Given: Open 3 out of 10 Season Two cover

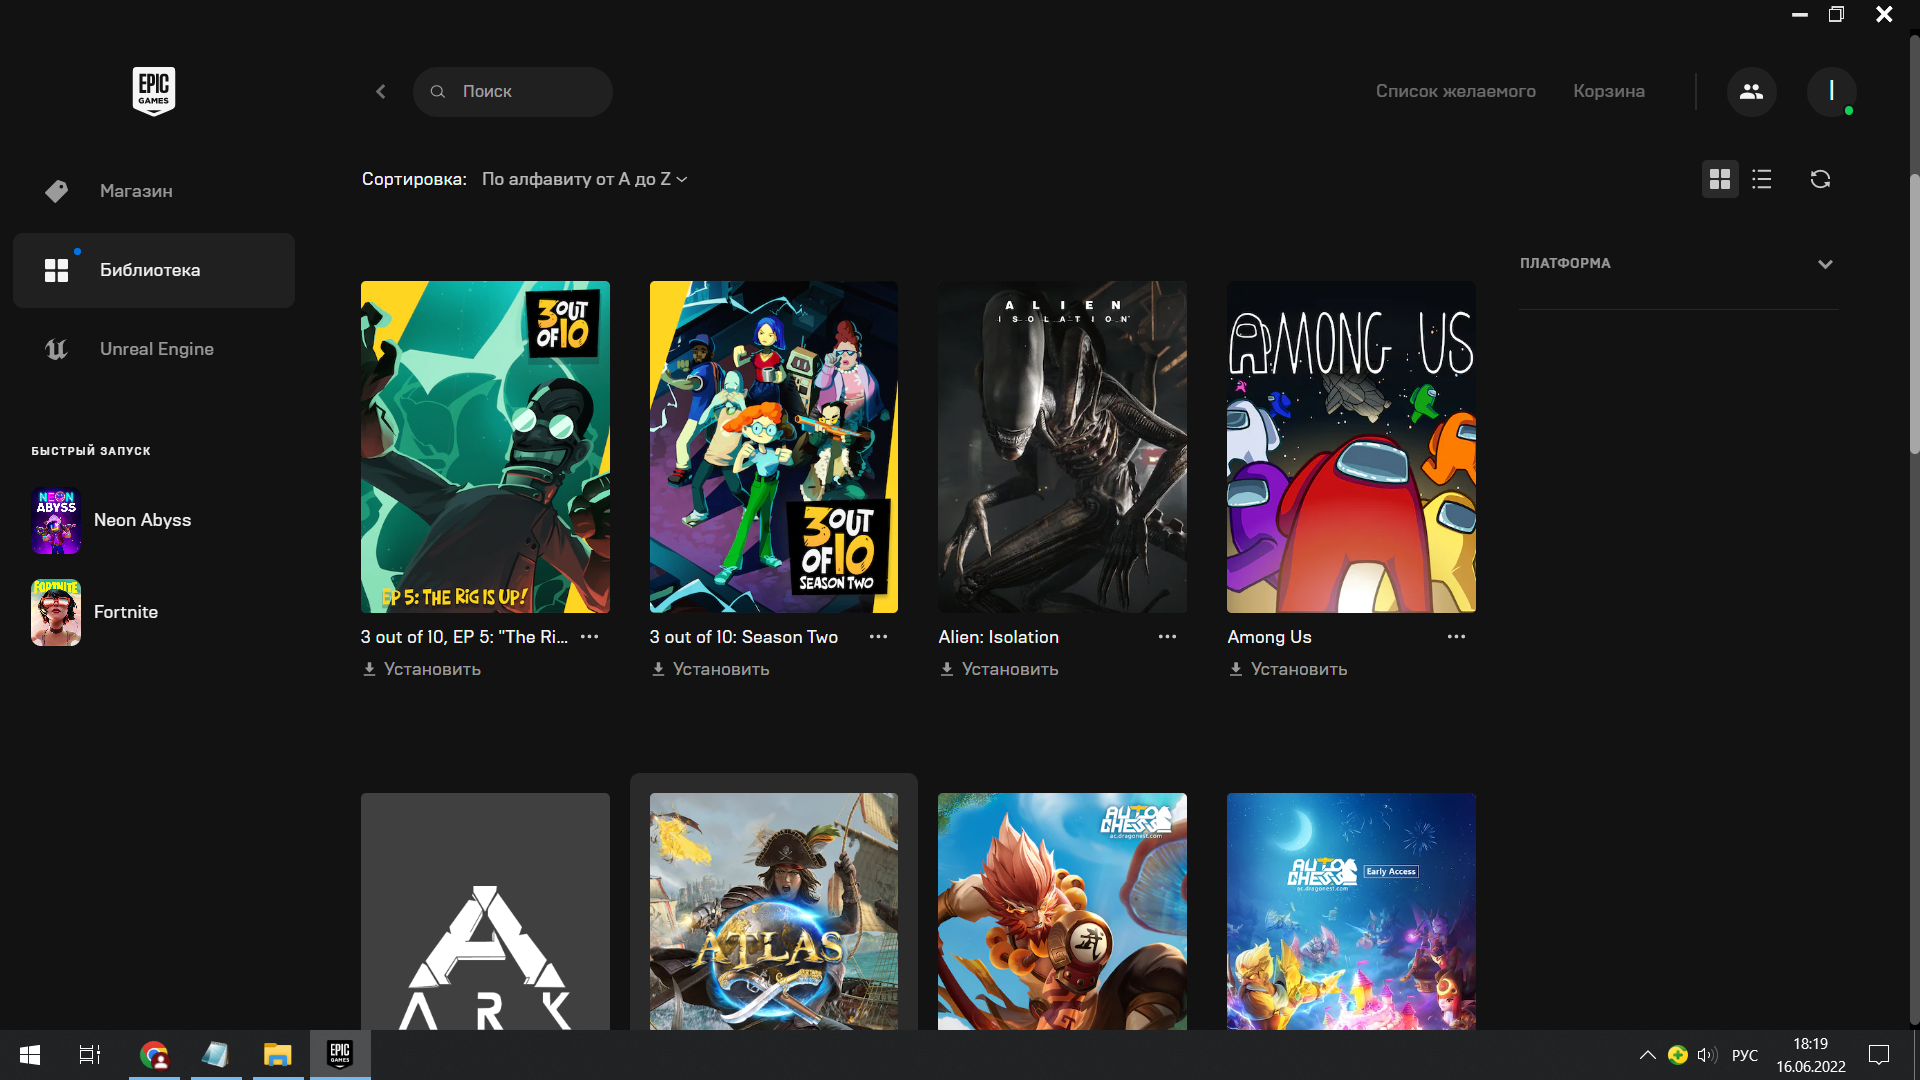Looking at the screenshot, I should click(774, 447).
